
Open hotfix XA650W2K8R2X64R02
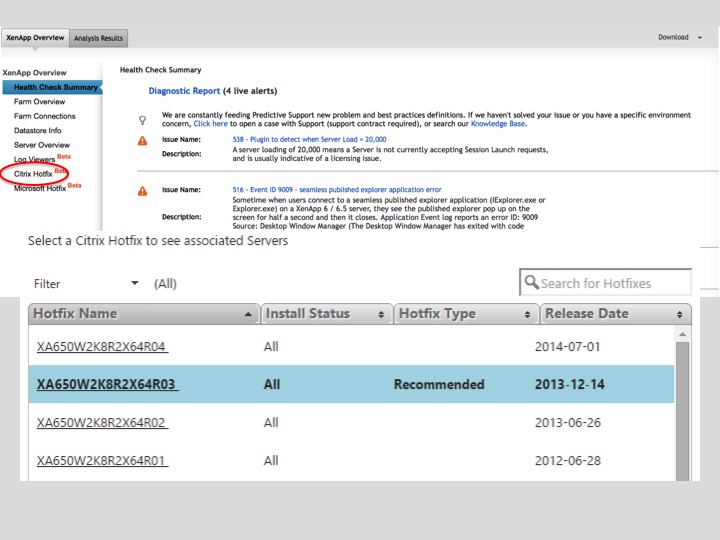pos(102,422)
